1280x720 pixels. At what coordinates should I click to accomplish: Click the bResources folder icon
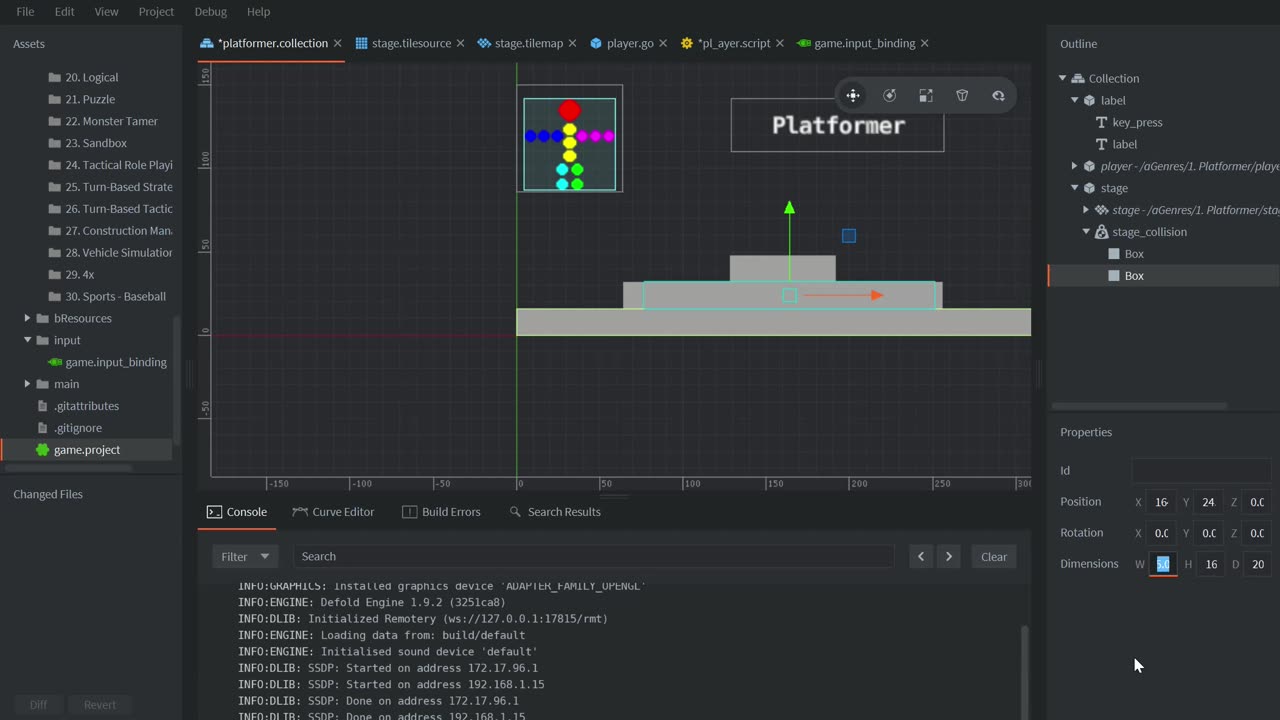(x=42, y=318)
